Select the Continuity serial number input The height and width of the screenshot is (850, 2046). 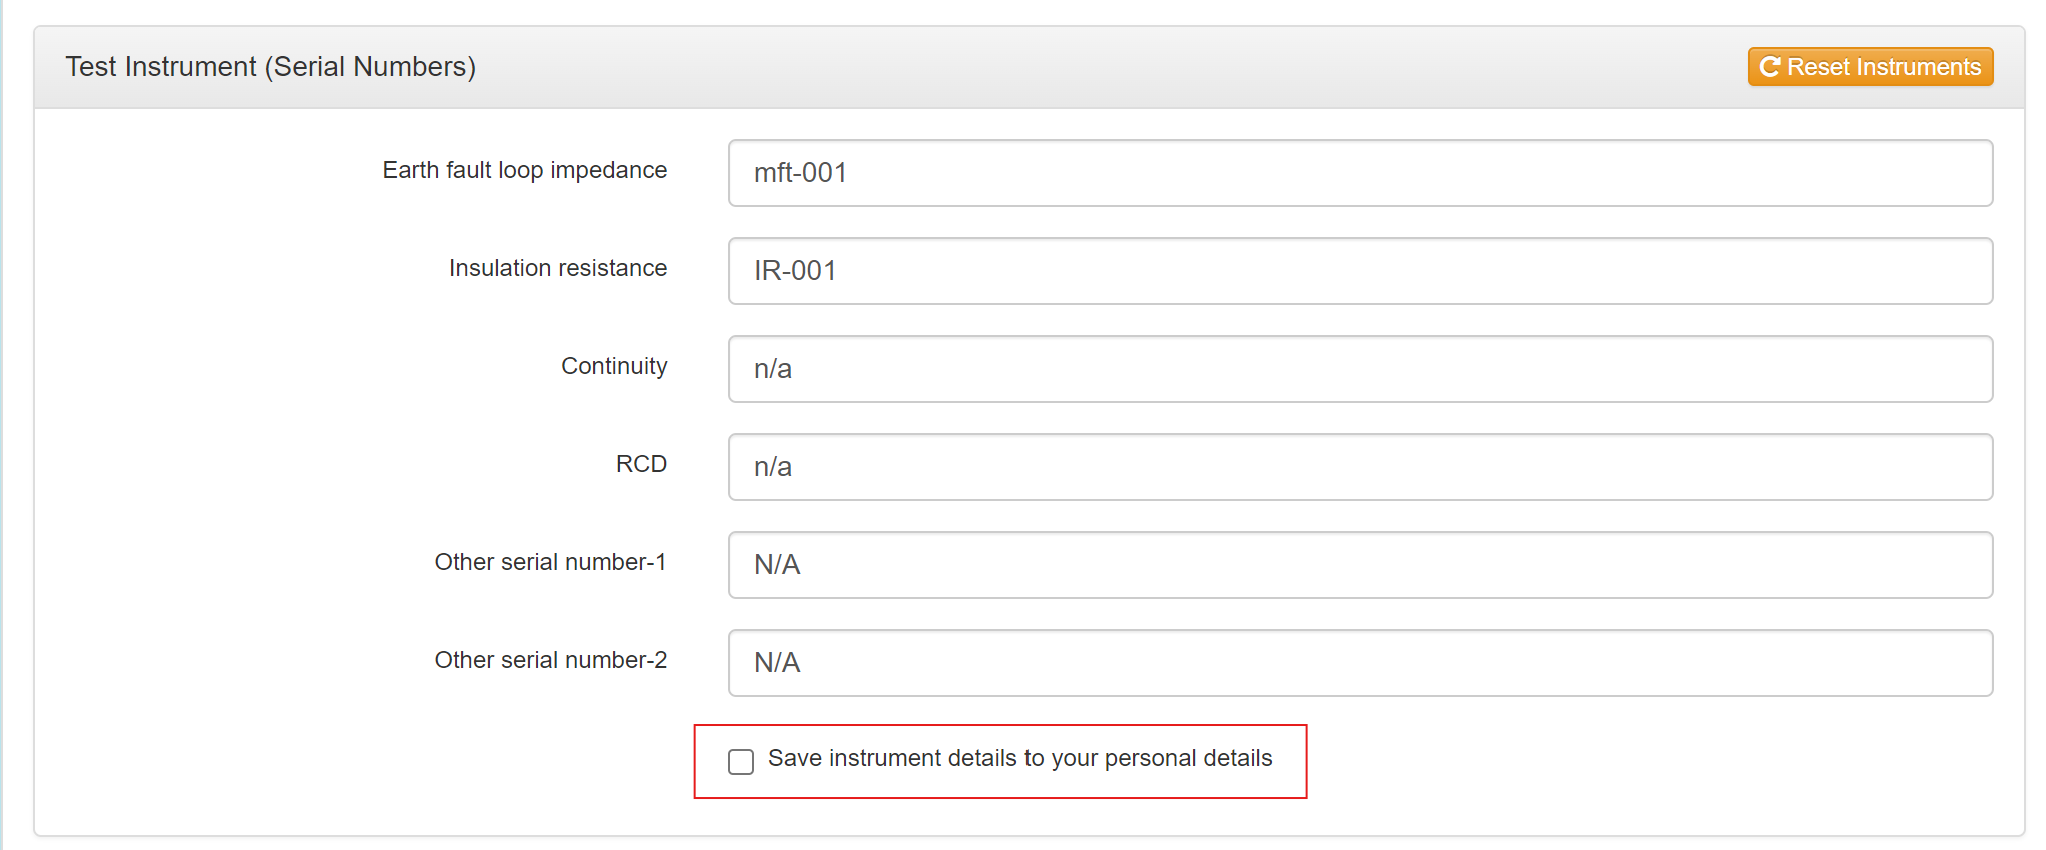point(1360,369)
